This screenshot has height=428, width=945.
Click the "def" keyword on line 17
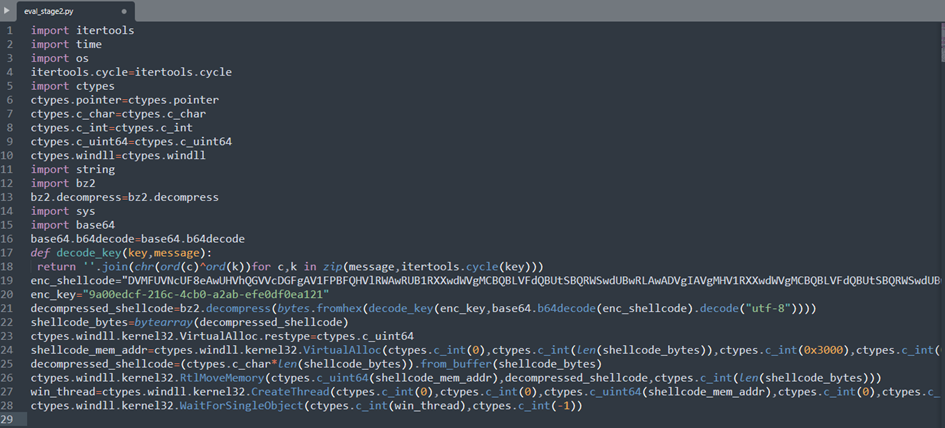[40, 253]
